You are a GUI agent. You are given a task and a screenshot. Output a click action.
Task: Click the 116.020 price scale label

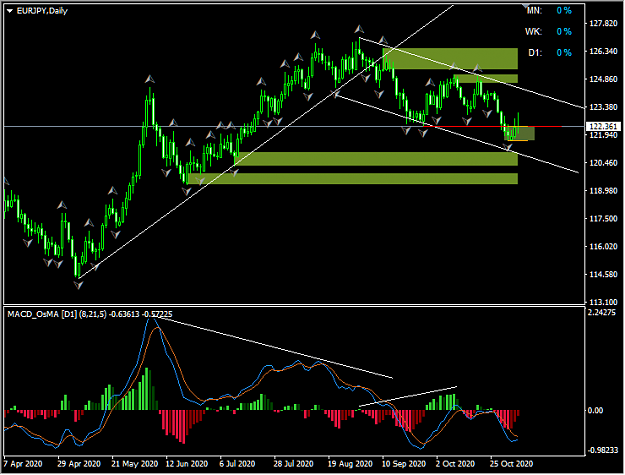(603, 247)
